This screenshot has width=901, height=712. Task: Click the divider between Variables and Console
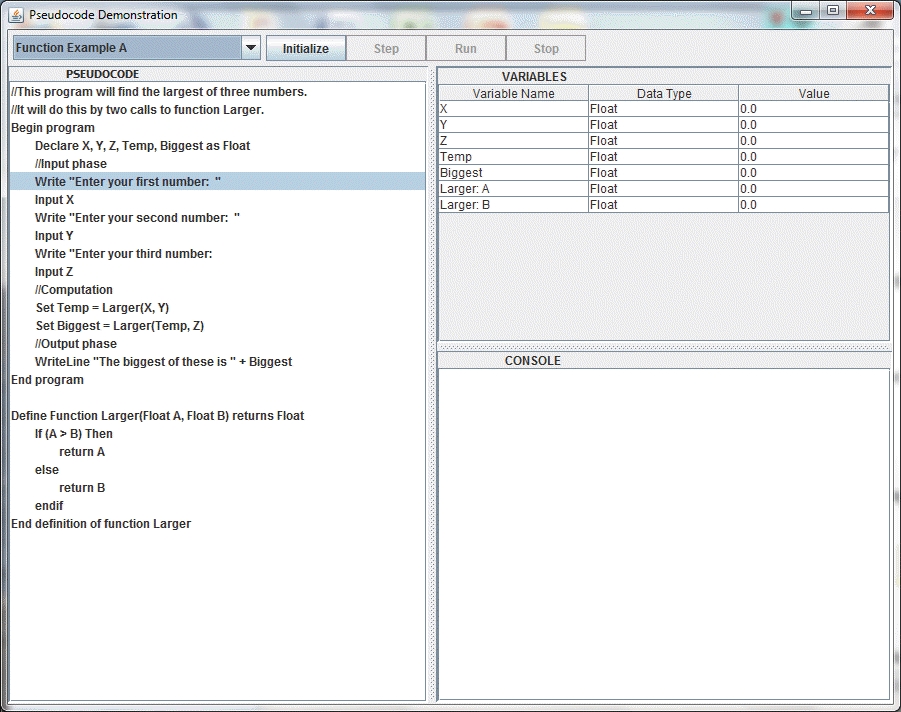click(663, 346)
